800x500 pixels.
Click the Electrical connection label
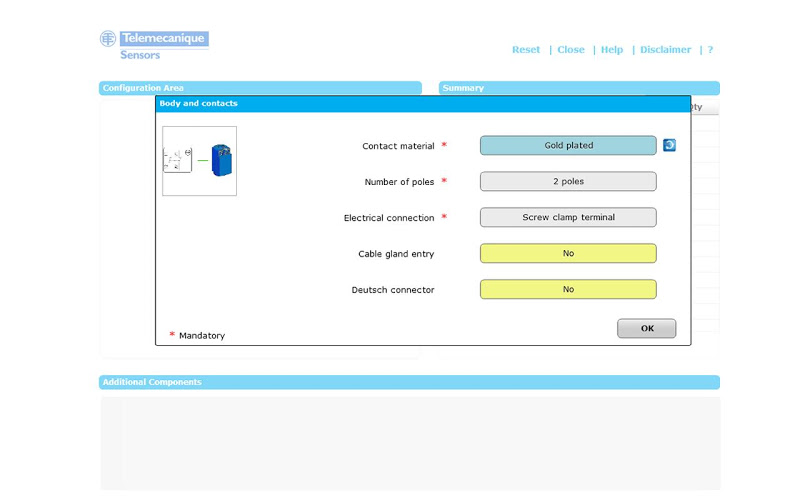[389, 218]
